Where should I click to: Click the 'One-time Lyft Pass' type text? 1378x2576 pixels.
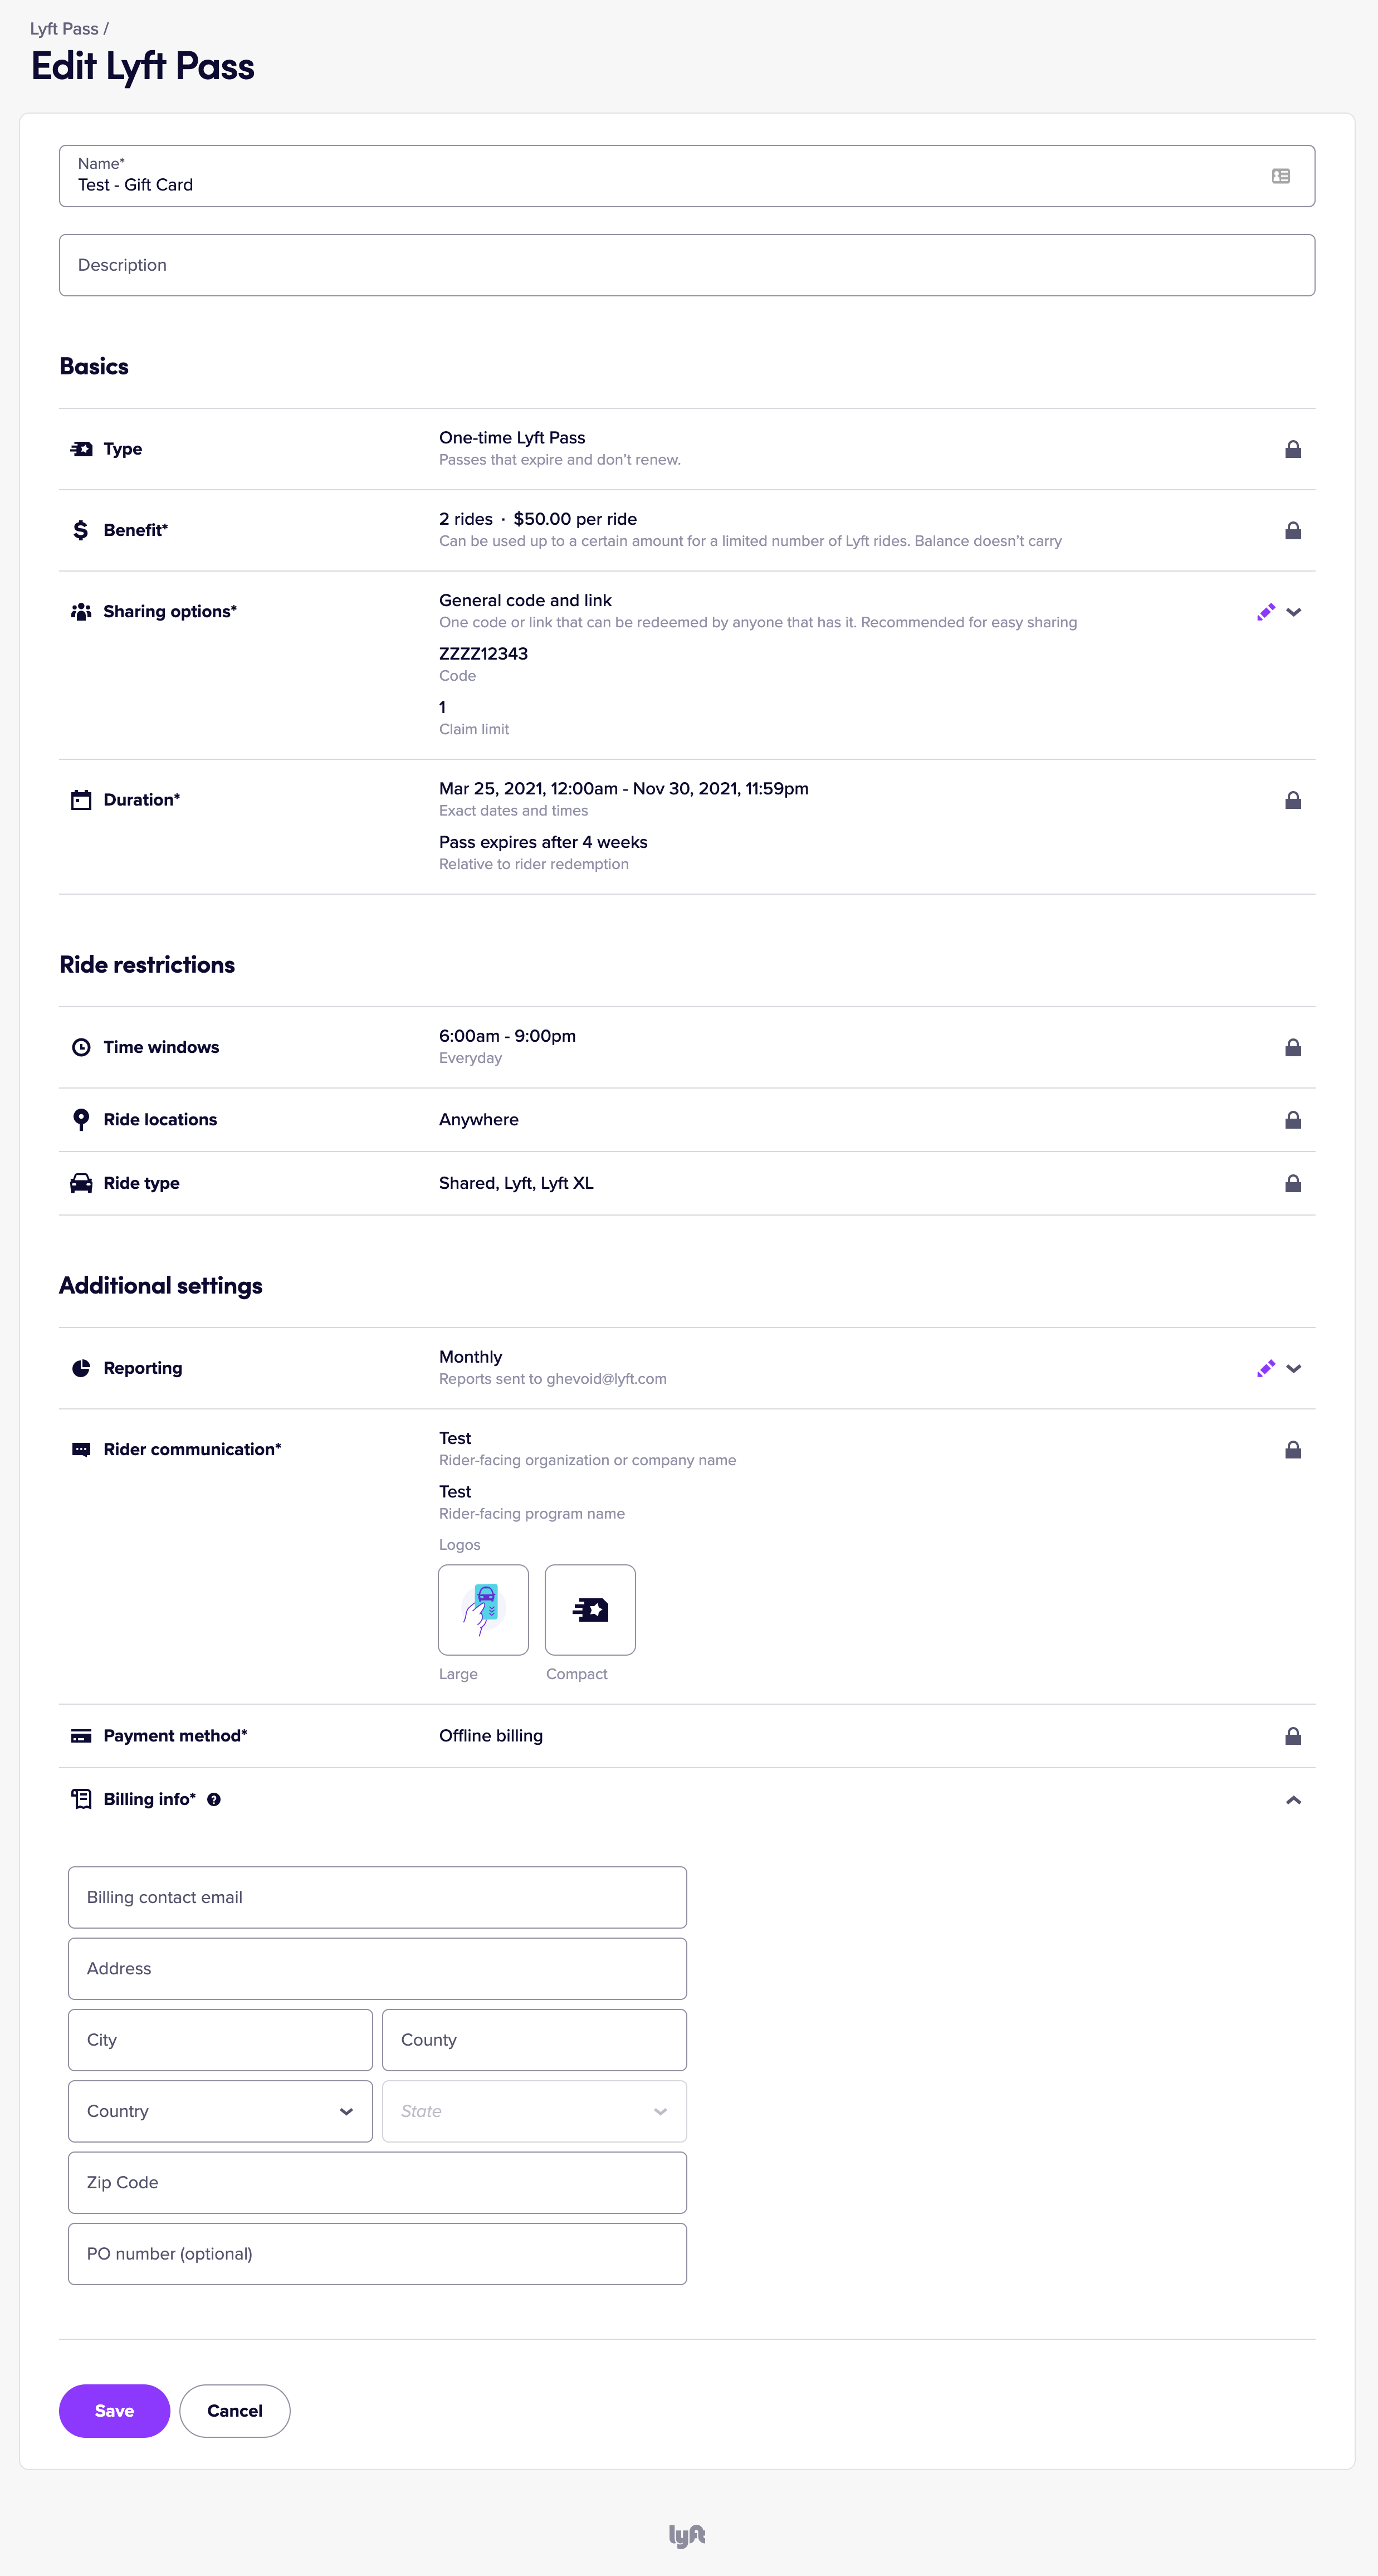tap(512, 438)
